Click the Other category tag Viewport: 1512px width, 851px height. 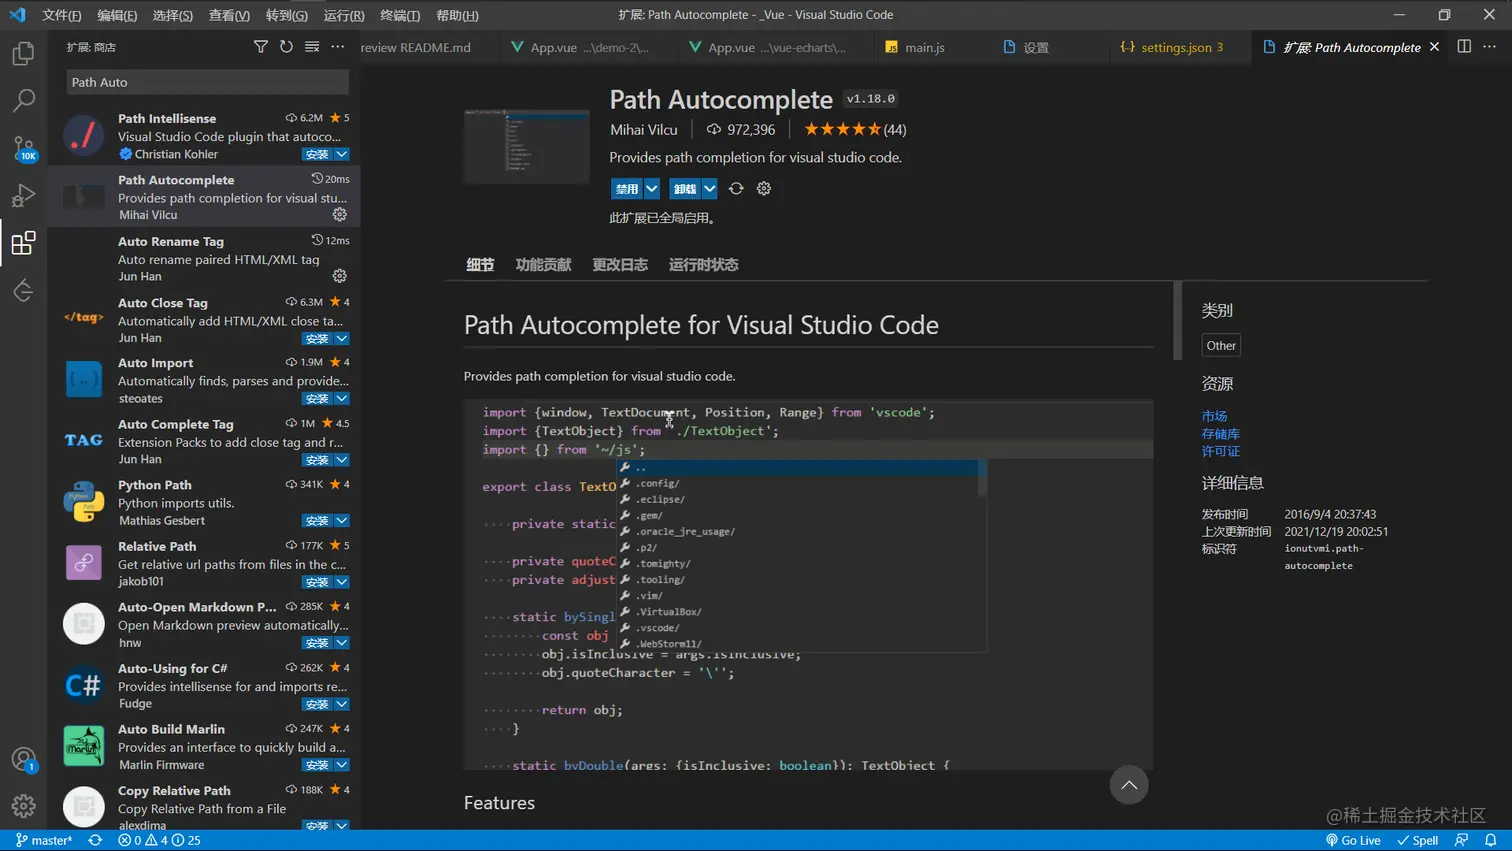click(1221, 346)
